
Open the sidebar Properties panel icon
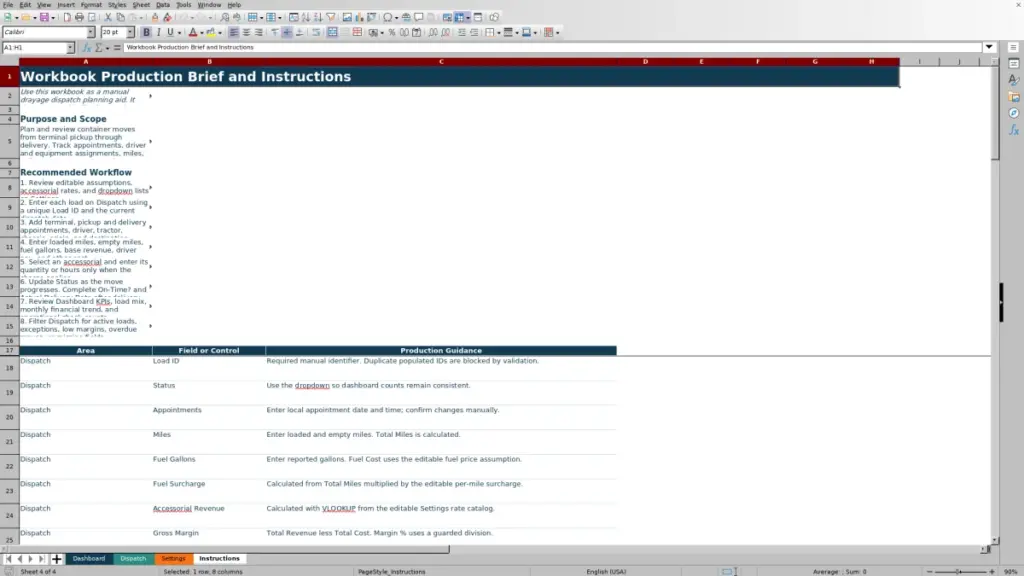(1014, 63)
